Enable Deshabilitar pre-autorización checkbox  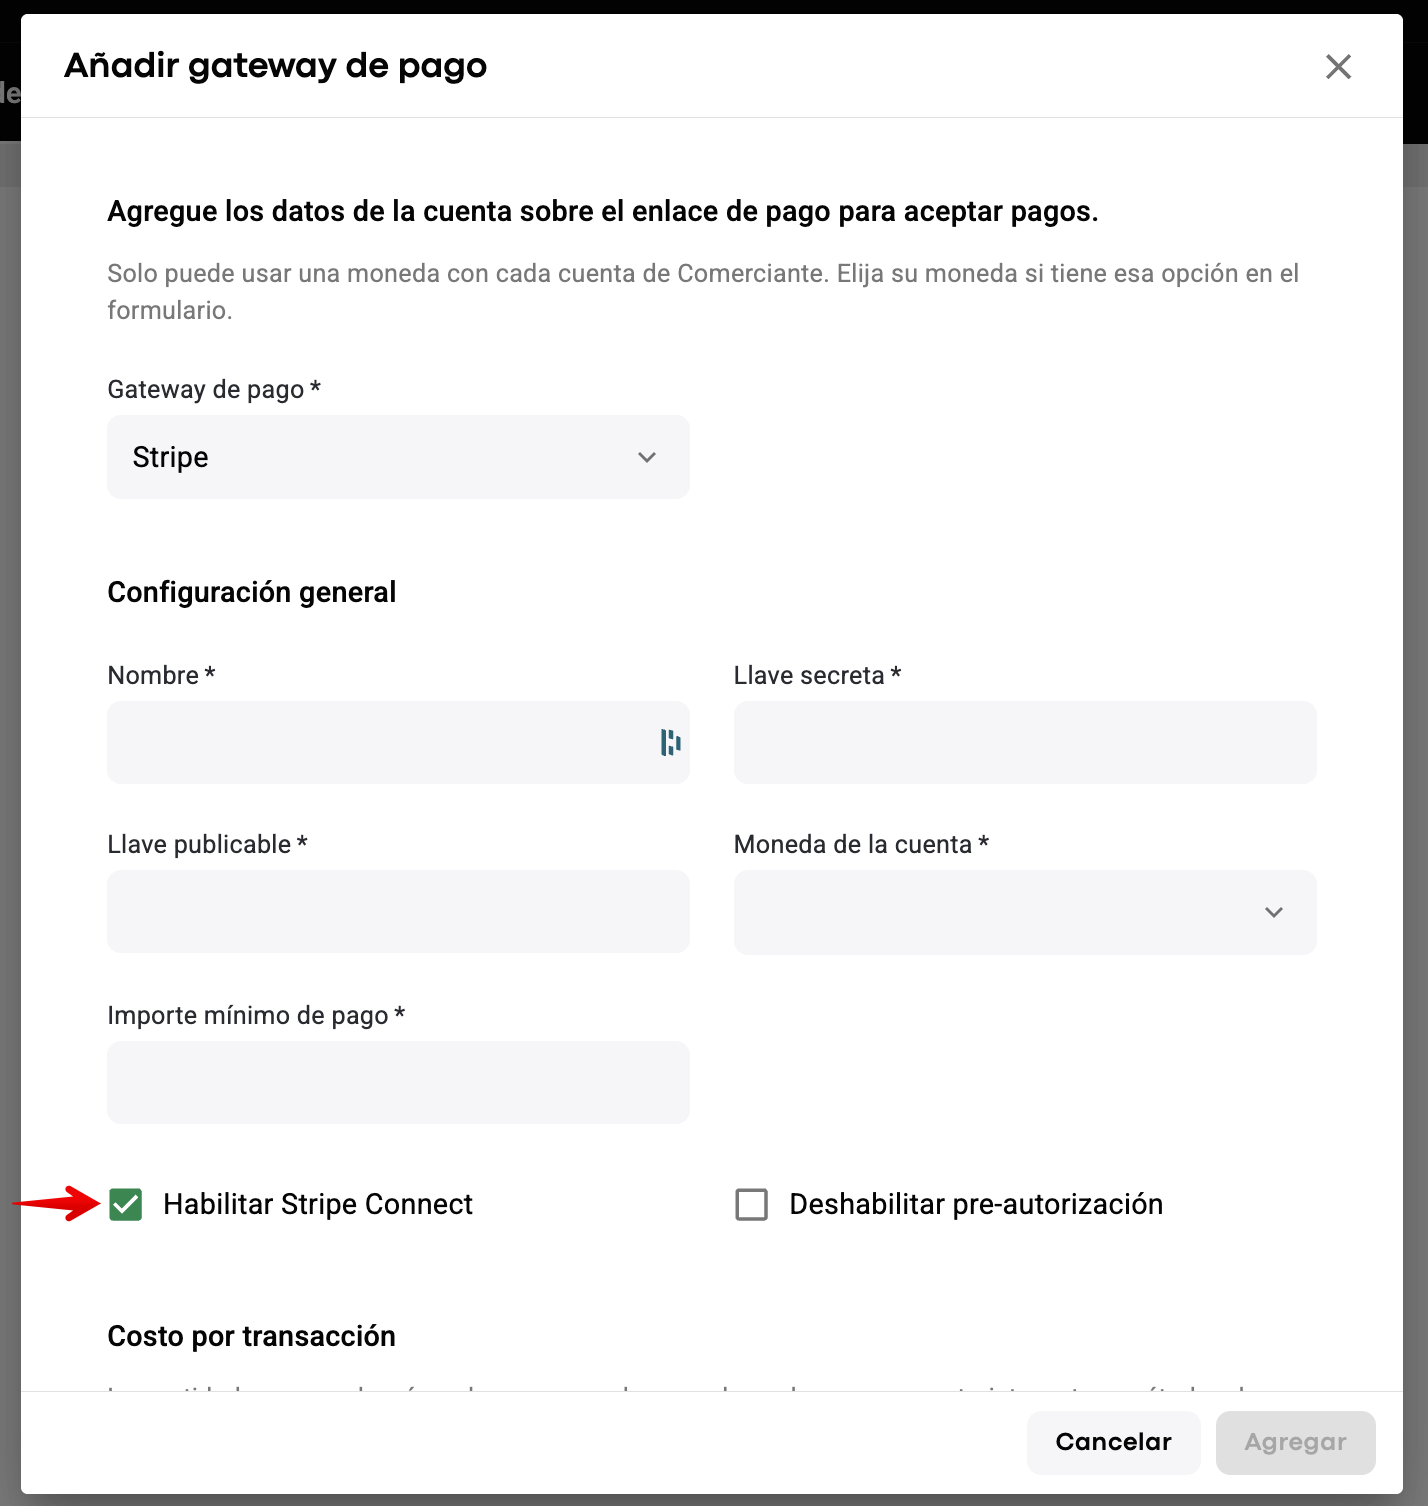coord(752,1204)
